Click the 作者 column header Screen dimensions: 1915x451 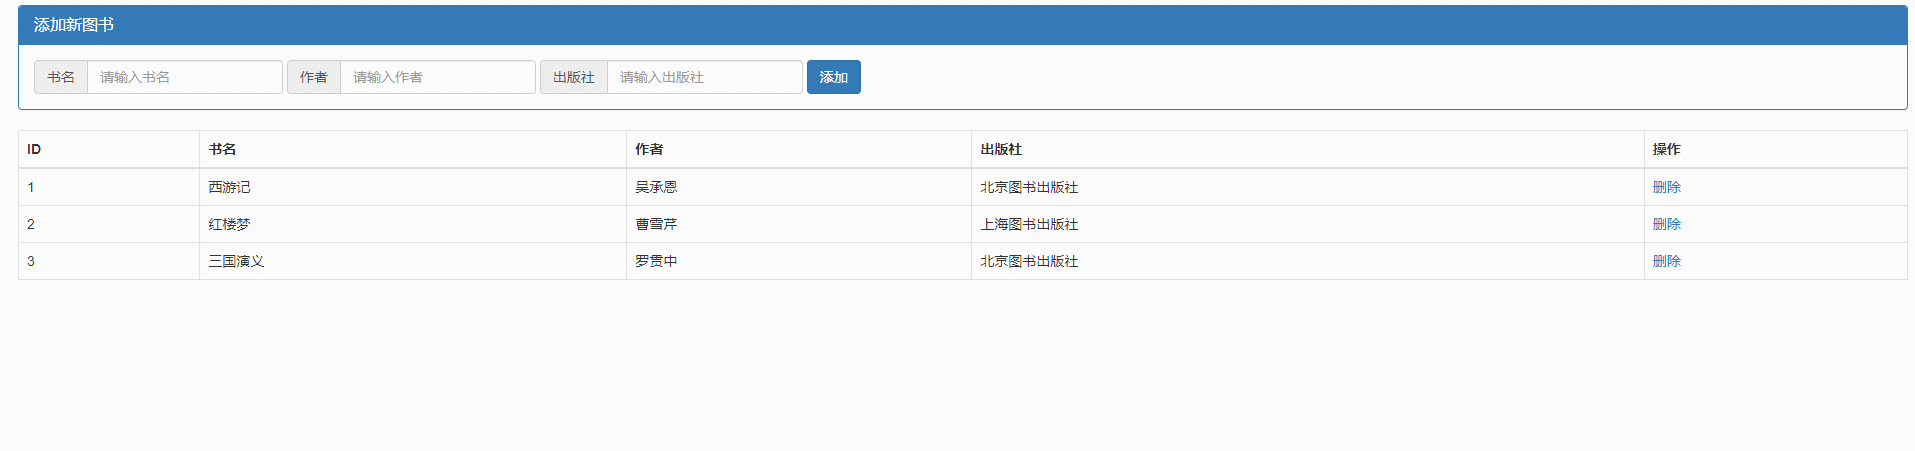click(799, 149)
